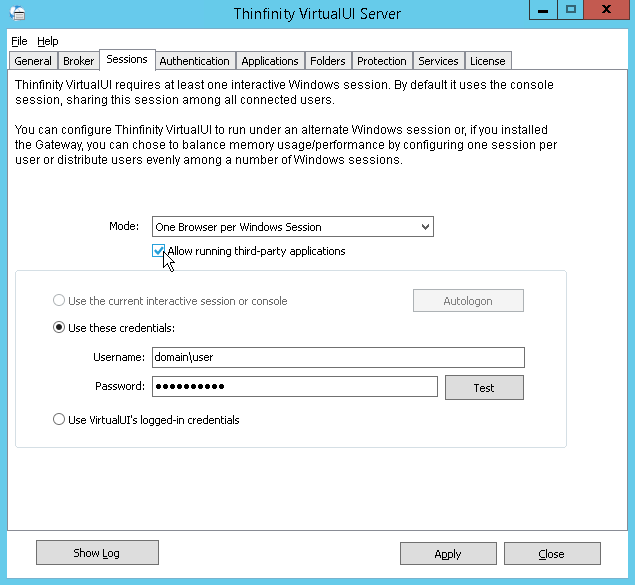Expand the Mode dropdown list
635x585 pixels.
(x=425, y=227)
